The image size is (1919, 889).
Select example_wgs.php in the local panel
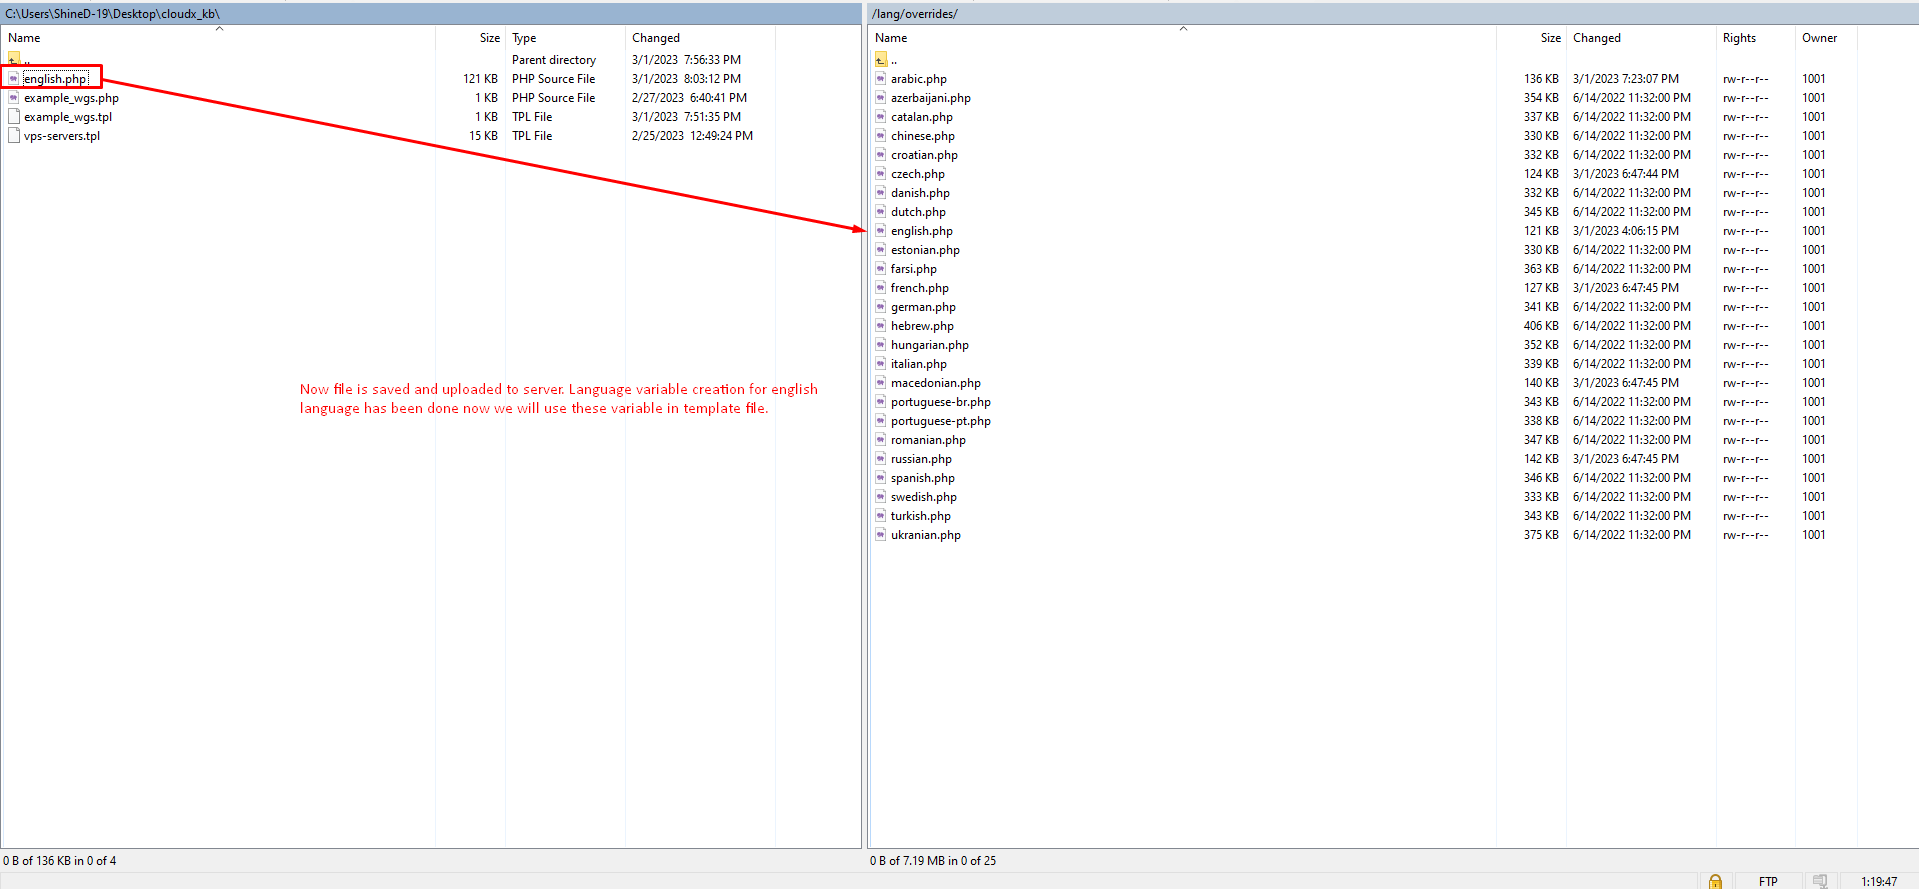[x=71, y=98]
